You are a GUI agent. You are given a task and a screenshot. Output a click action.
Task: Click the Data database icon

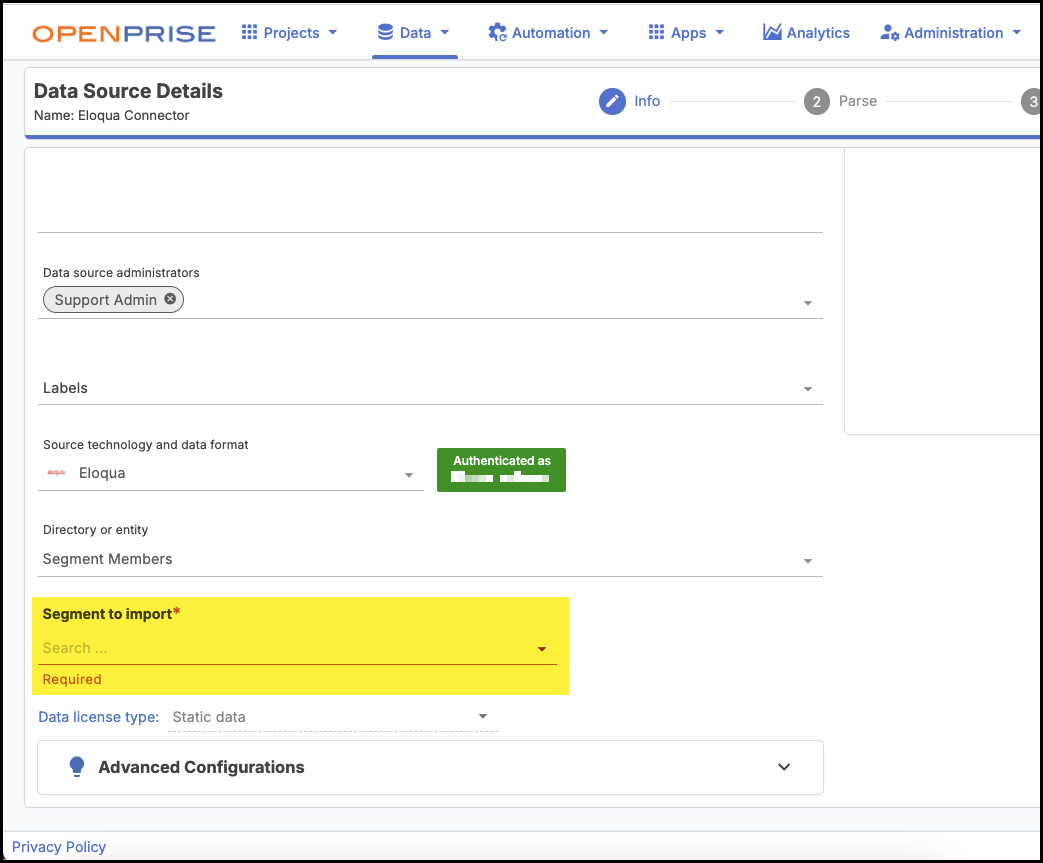(x=385, y=32)
